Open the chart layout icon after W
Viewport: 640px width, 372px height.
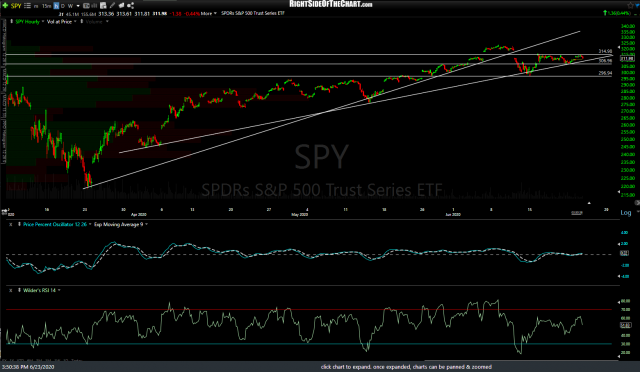[x=86, y=6]
